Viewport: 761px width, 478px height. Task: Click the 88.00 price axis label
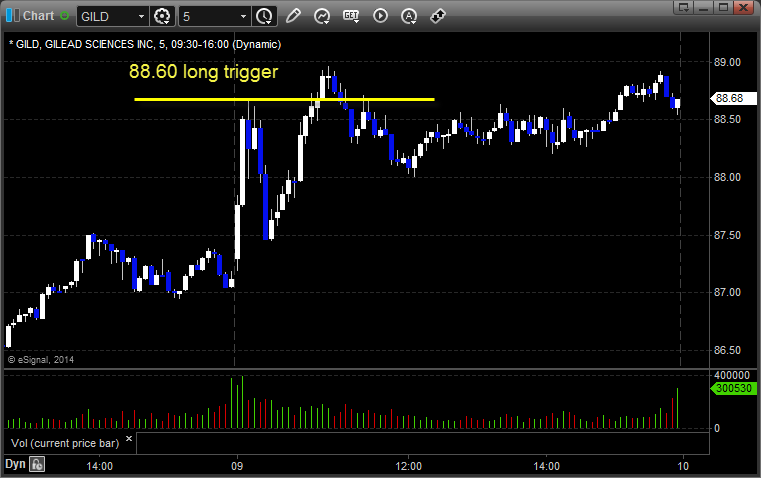coord(727,177)
